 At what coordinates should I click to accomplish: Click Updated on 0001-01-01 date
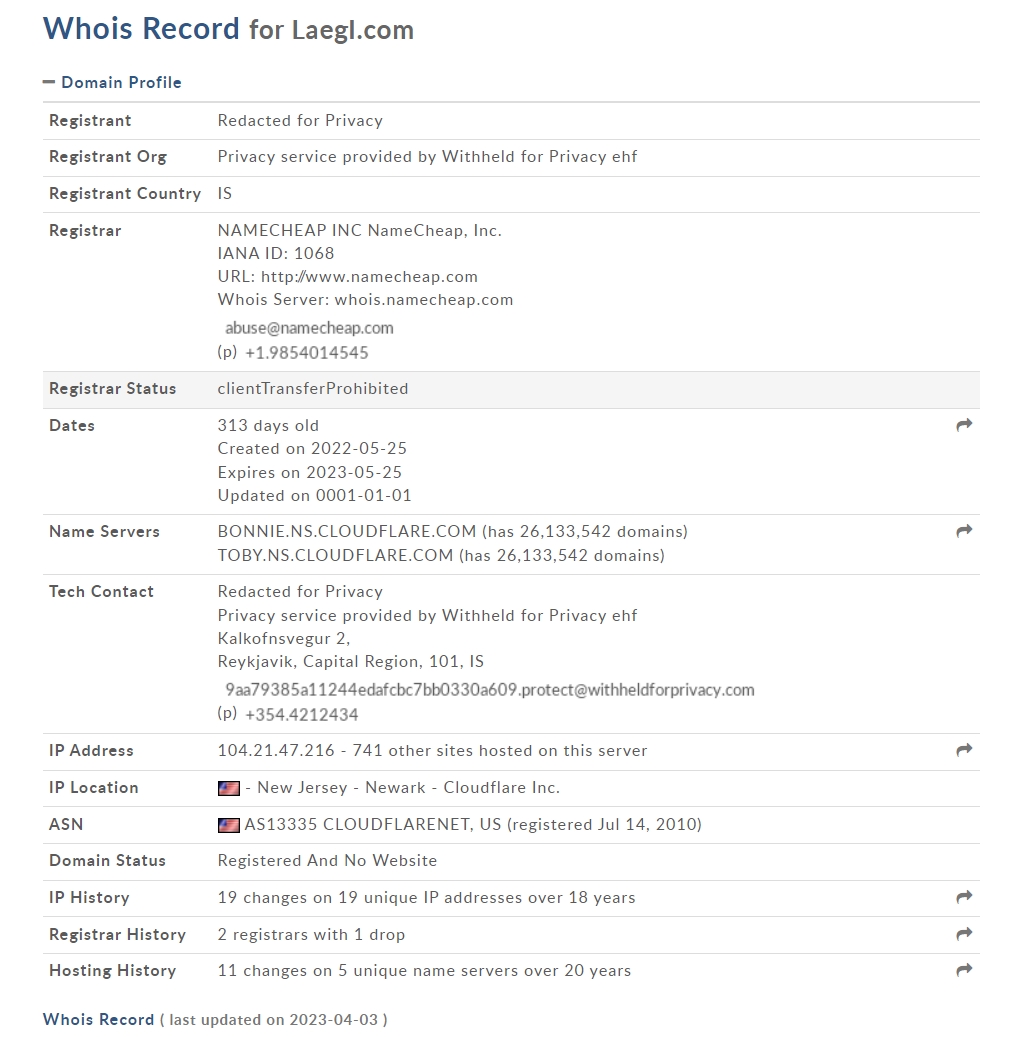coord(315,495)
